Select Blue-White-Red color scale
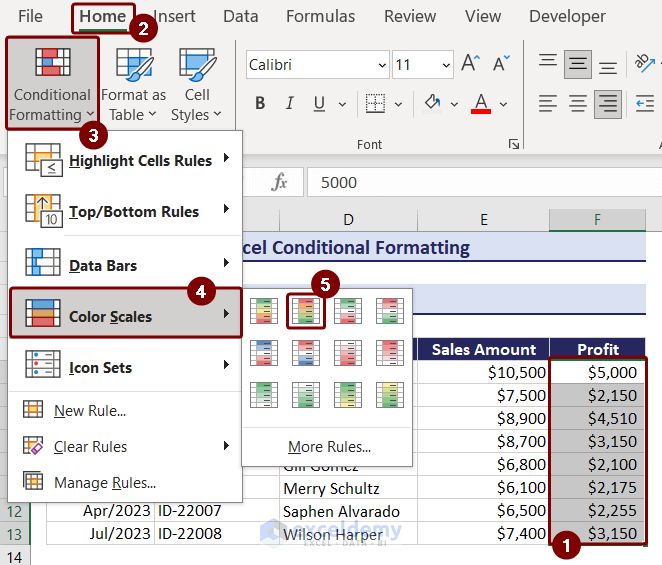The height and width of the screenshot is (565, 662). click(x=264, y=353)
